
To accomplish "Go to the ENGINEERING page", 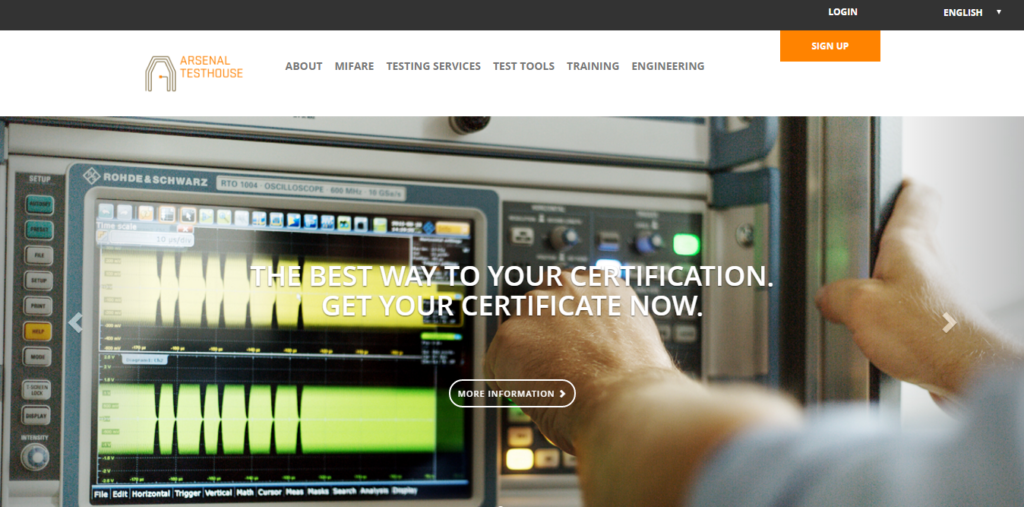I will coord(667,66).
